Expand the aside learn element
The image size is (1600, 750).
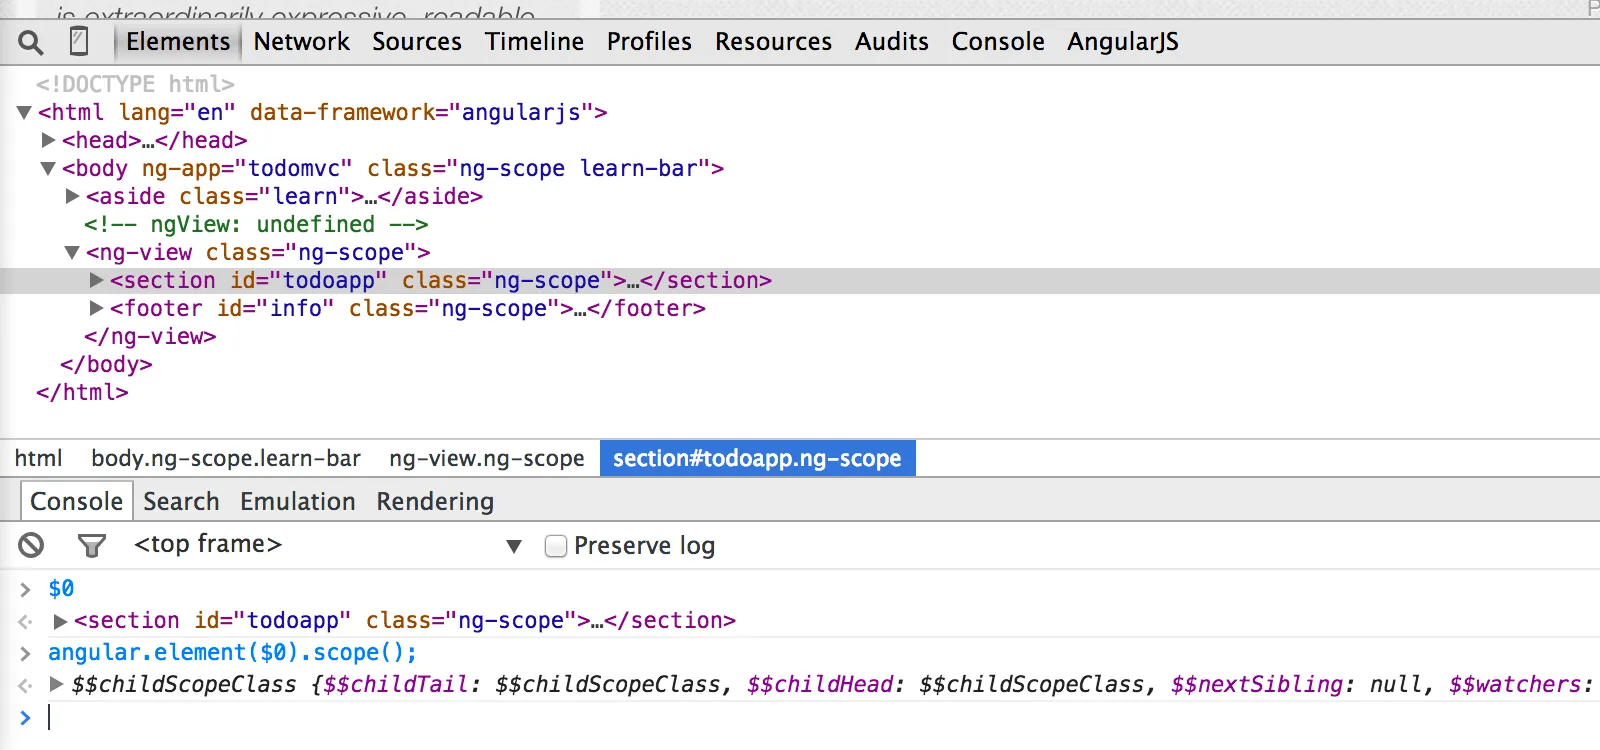(72, 196)
